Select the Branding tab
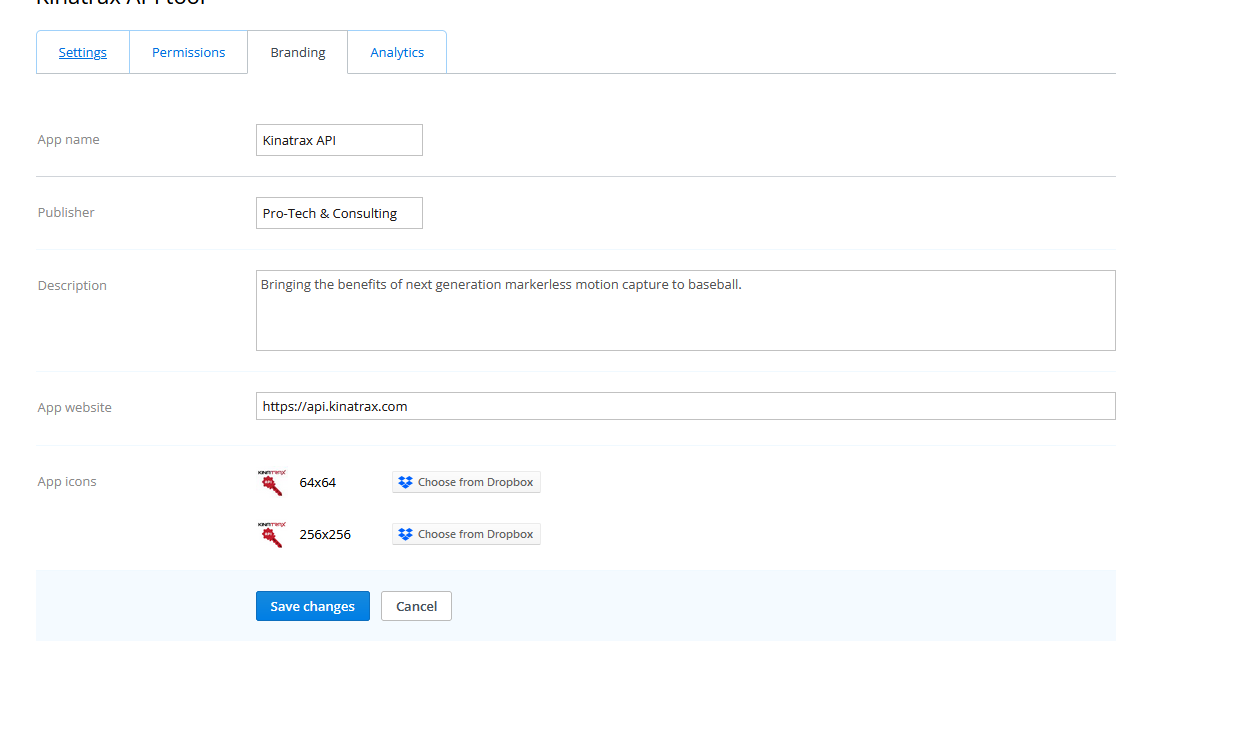1253x743 pixels. click(297, 53)
